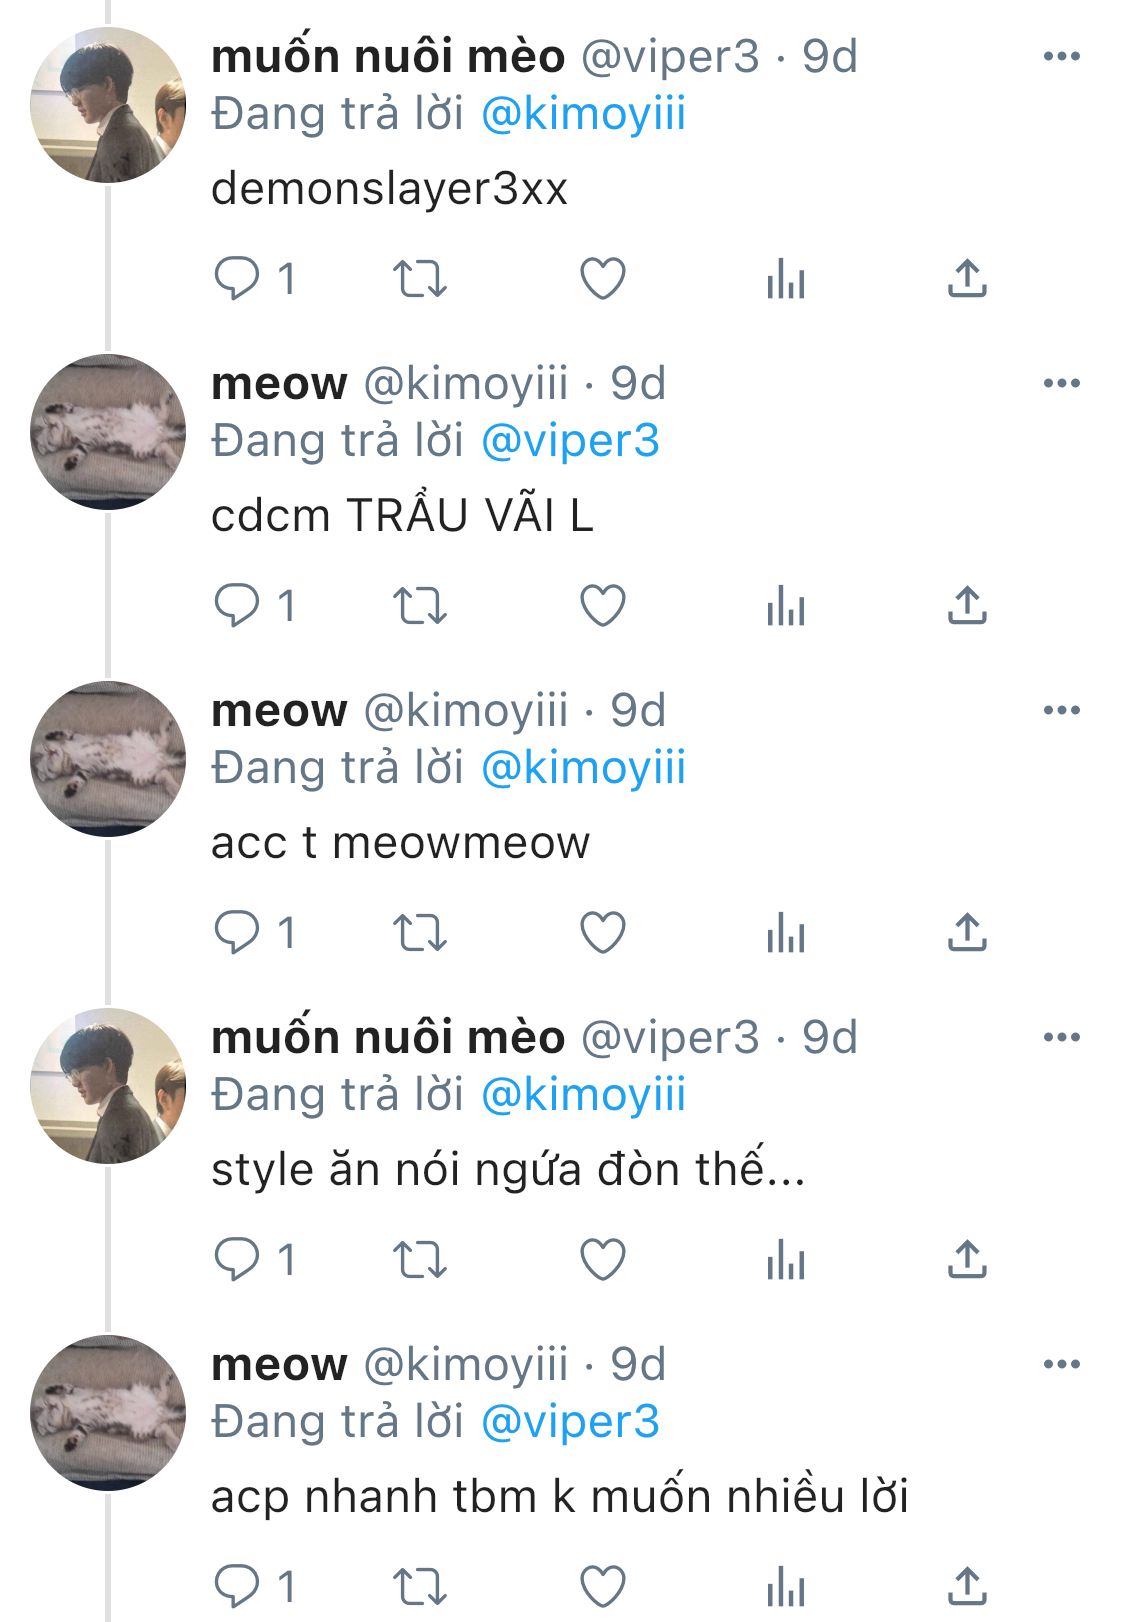Like the "acc t meowmeow" tweet
This screenshot has width=1125, height=1622.
pos(603,933)
